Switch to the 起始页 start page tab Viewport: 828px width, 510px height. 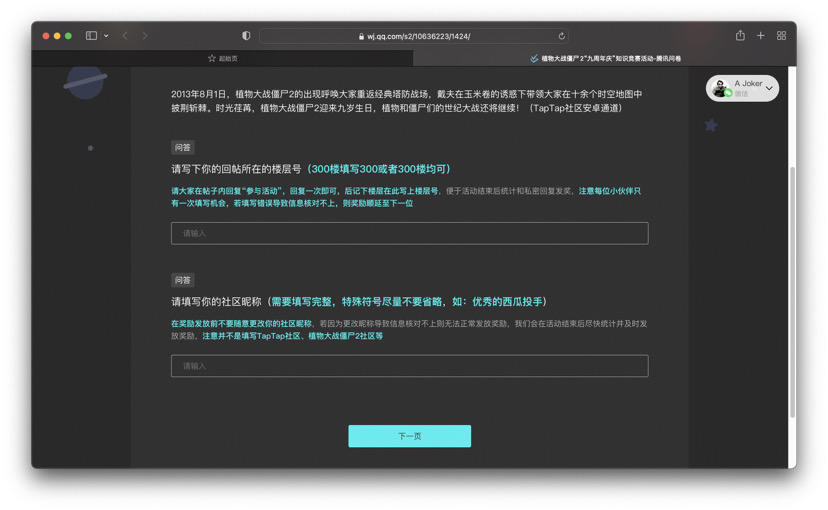tap(222, 58)
